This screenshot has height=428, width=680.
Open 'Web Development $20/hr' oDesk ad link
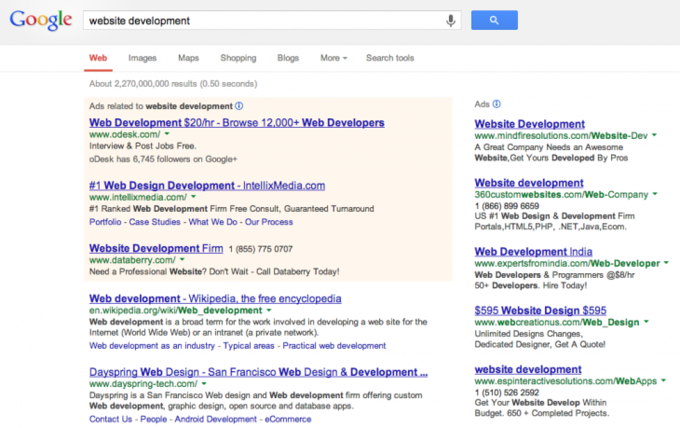[x=237, y=123]
